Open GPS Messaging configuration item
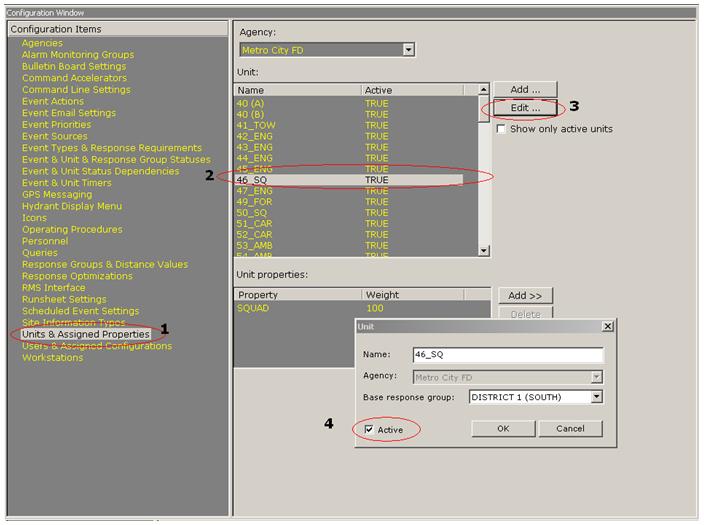The image size is (704, 525). [x=57, y=195]
